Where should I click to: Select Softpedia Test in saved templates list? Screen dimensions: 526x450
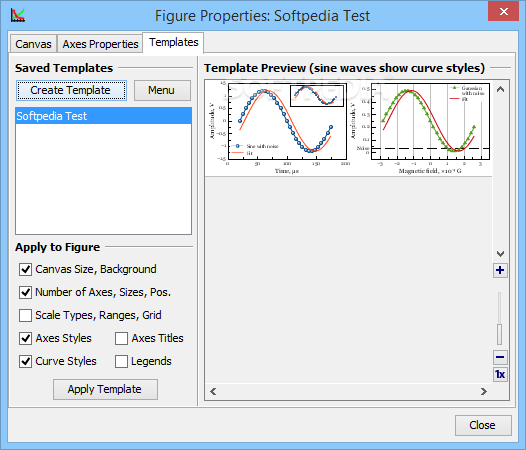(103, 116)
